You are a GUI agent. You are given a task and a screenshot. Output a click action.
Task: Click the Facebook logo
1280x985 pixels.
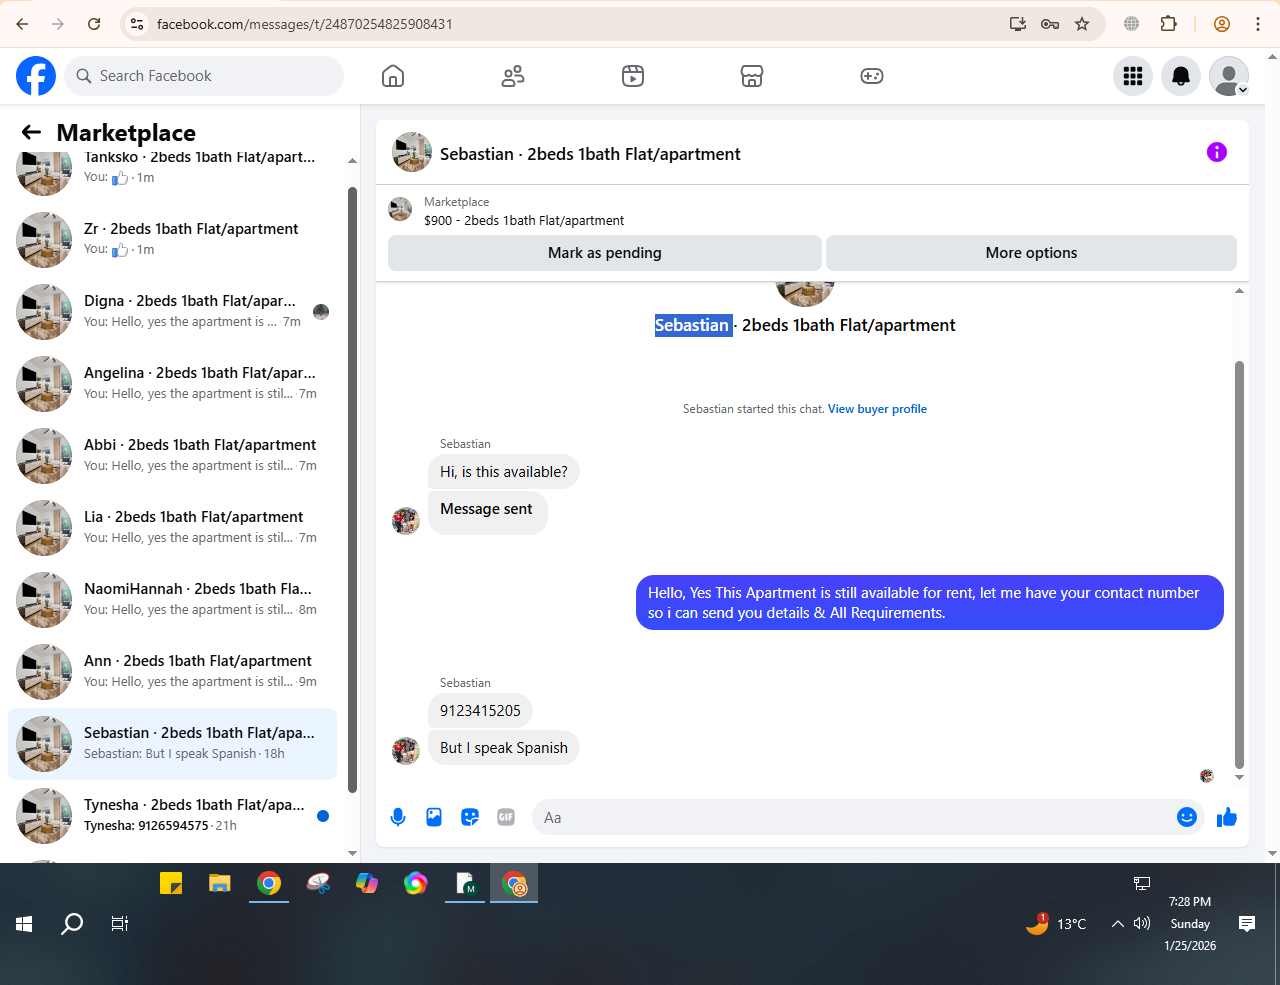coord(36,76)
